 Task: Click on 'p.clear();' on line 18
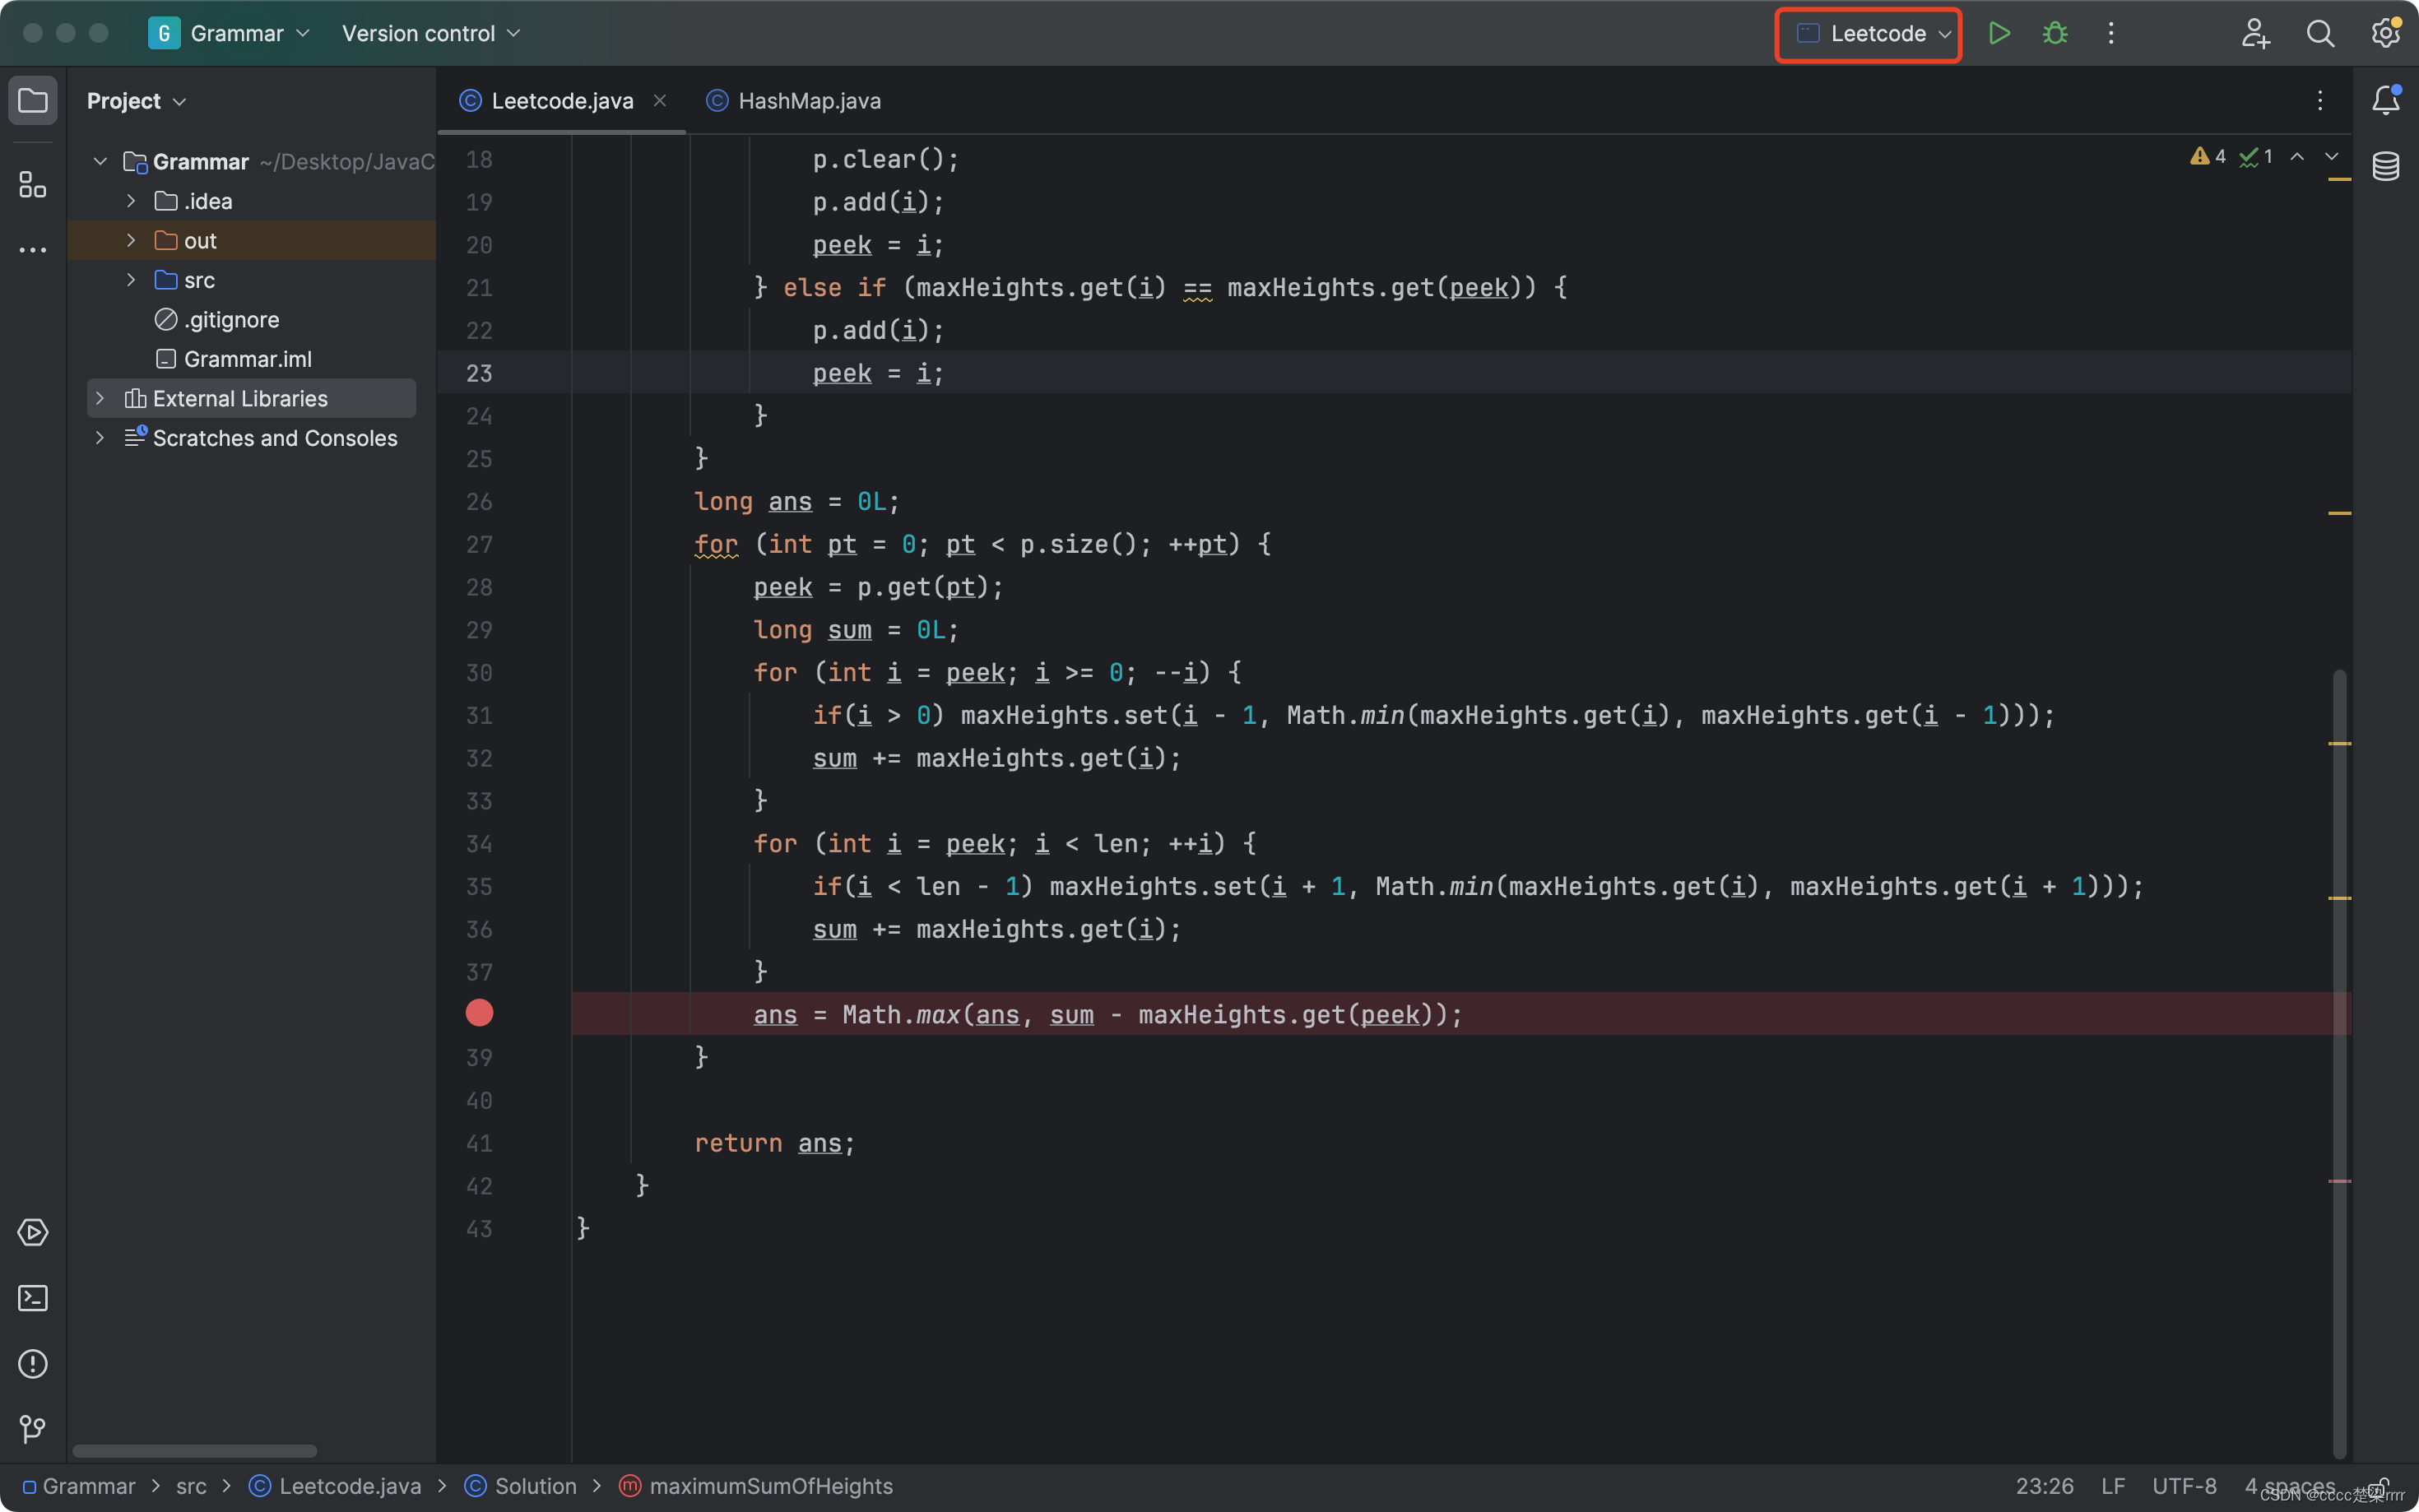pyautogui.click(x=886, y=159)
